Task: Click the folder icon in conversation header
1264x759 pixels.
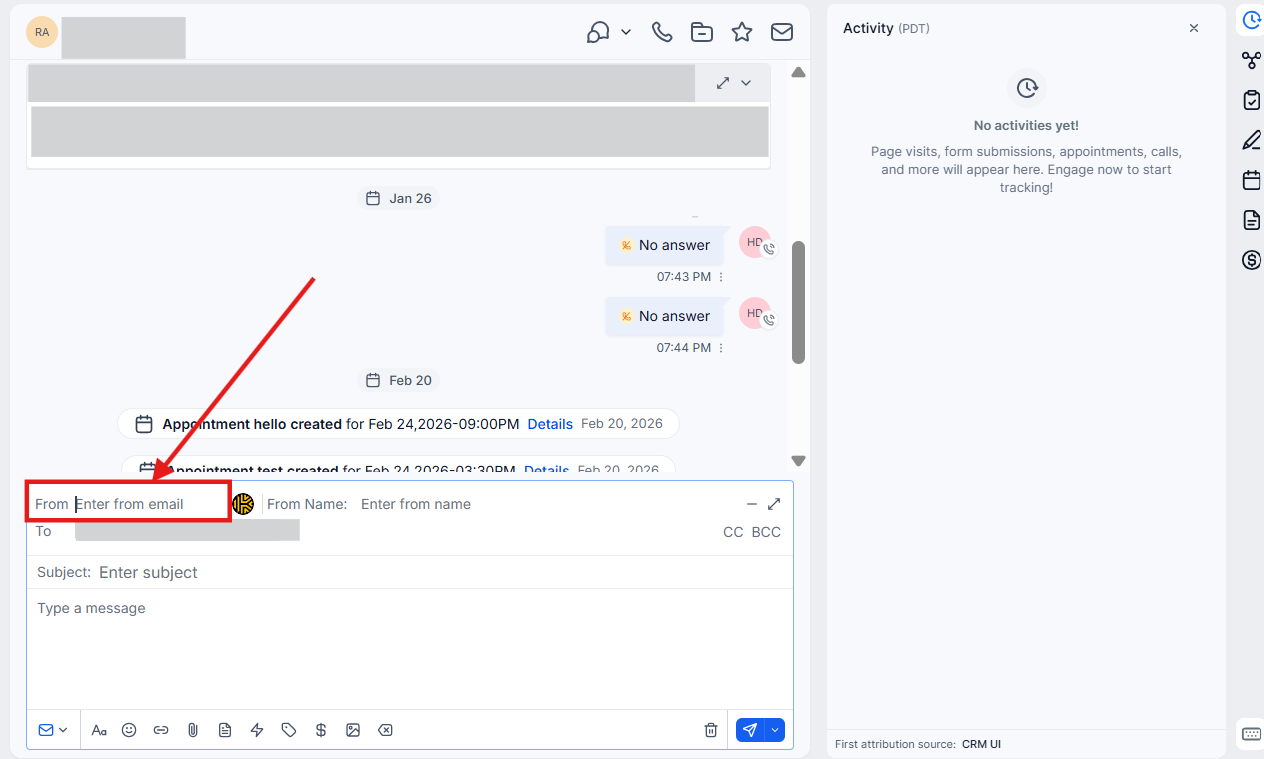Action: point(702,32)
